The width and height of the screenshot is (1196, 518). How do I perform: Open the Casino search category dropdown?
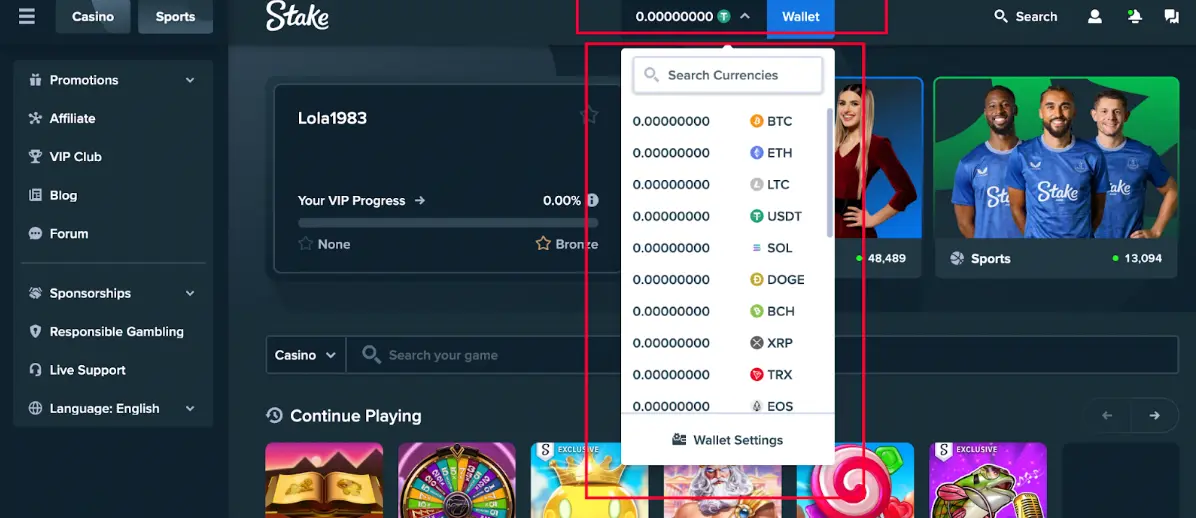click(305, 355)
